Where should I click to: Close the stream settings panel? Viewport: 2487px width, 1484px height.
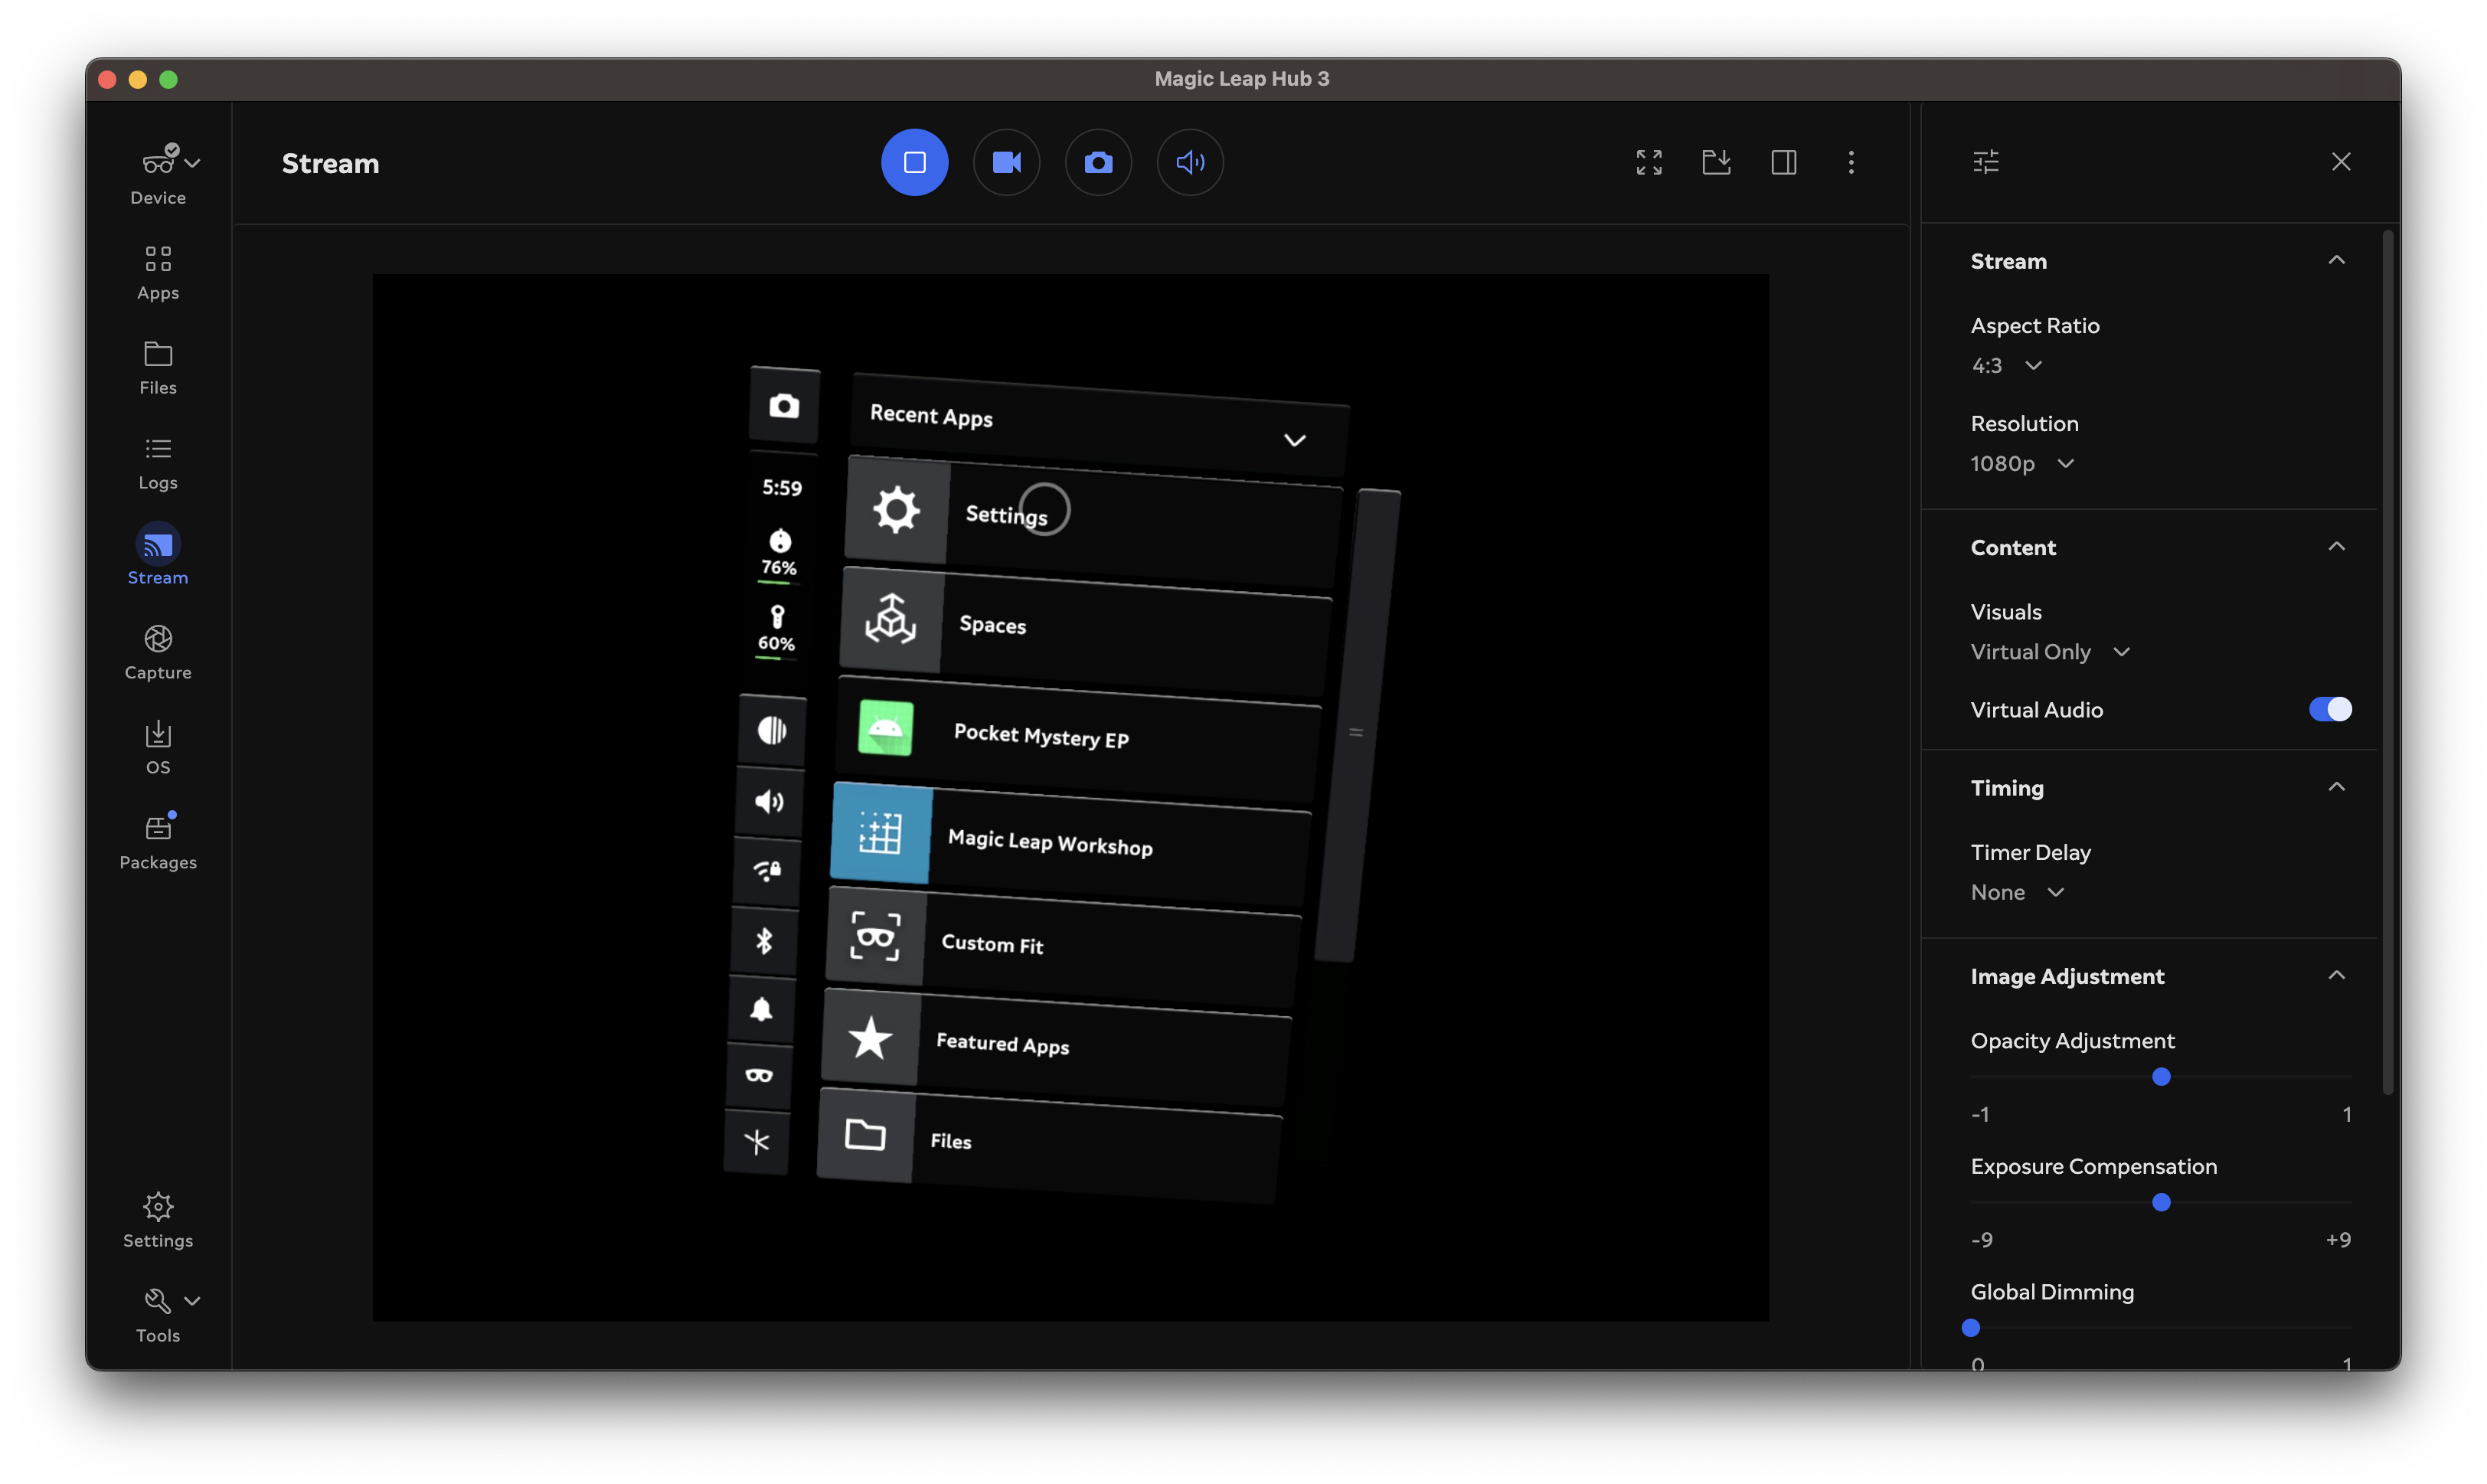click(x=2341, y=162)
